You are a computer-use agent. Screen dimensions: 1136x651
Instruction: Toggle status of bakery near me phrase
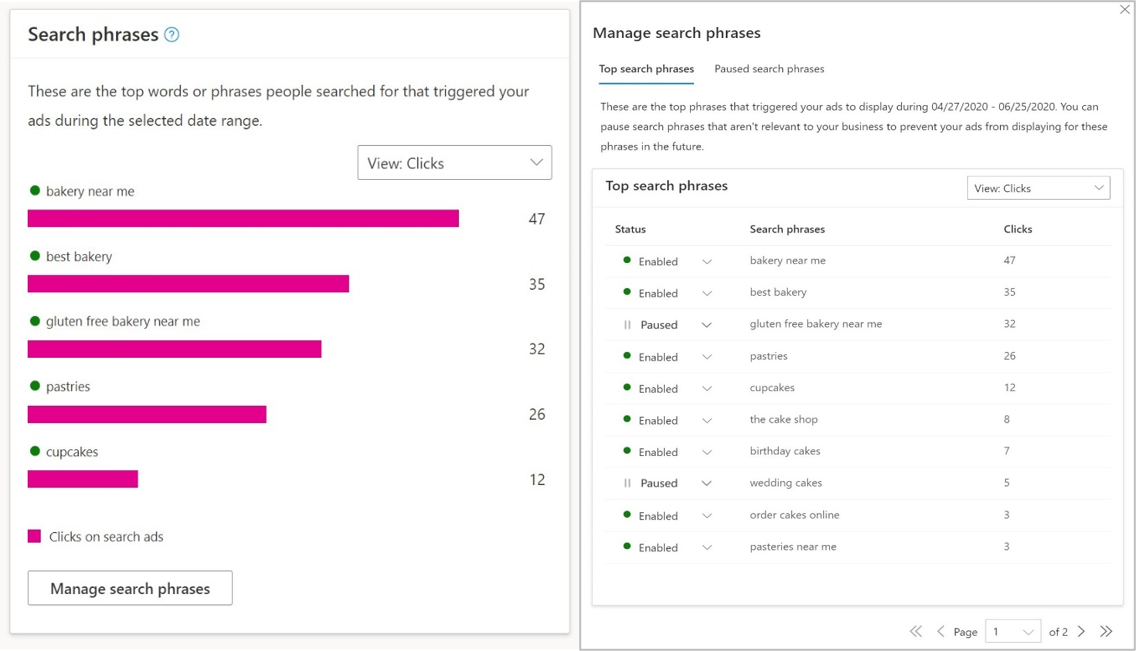[707, 262]
